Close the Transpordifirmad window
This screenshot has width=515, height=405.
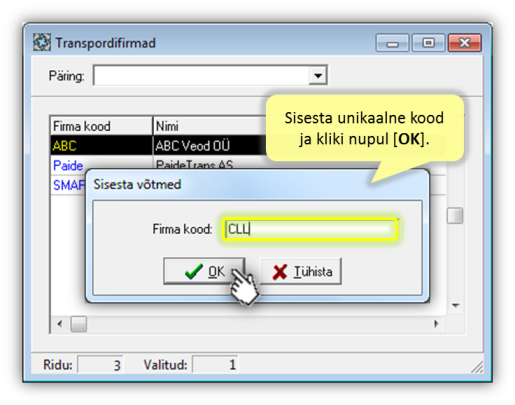(465, 43)
